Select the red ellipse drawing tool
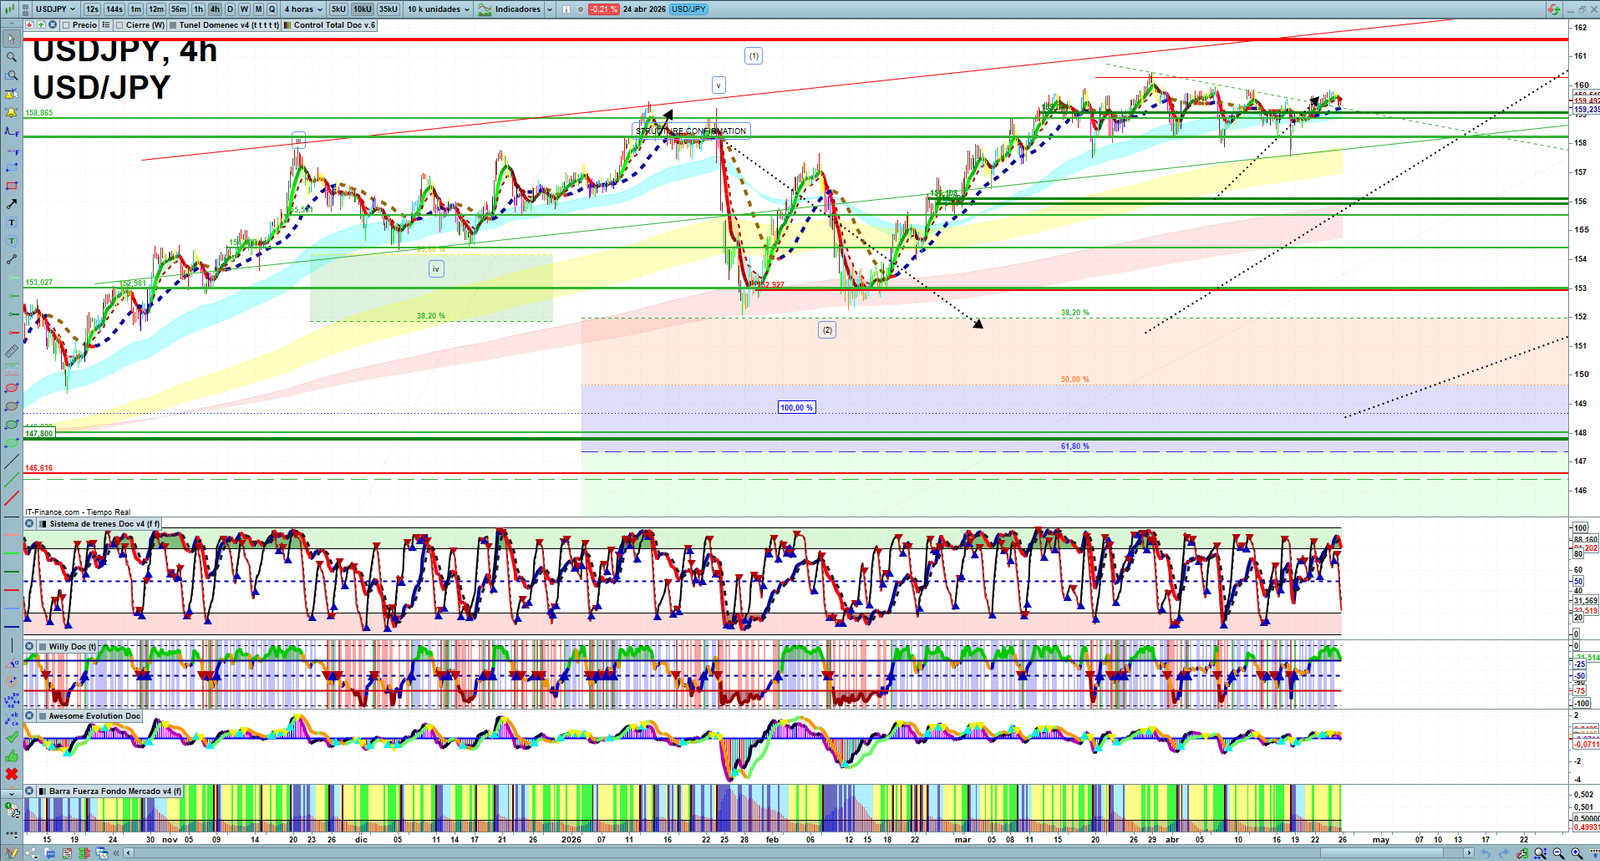The height and width of the screenshot is (861, 1600). pos(11,388)
